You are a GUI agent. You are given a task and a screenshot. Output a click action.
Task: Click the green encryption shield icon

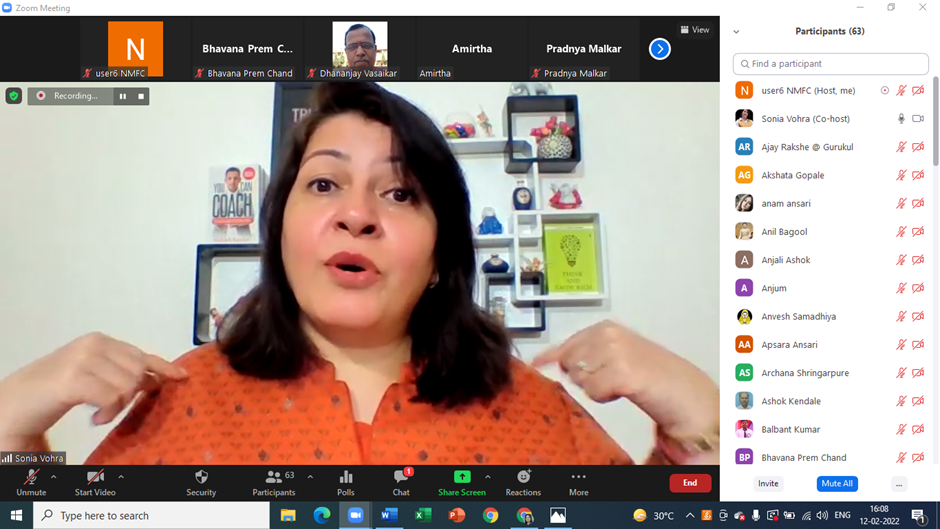coord(14,96)
